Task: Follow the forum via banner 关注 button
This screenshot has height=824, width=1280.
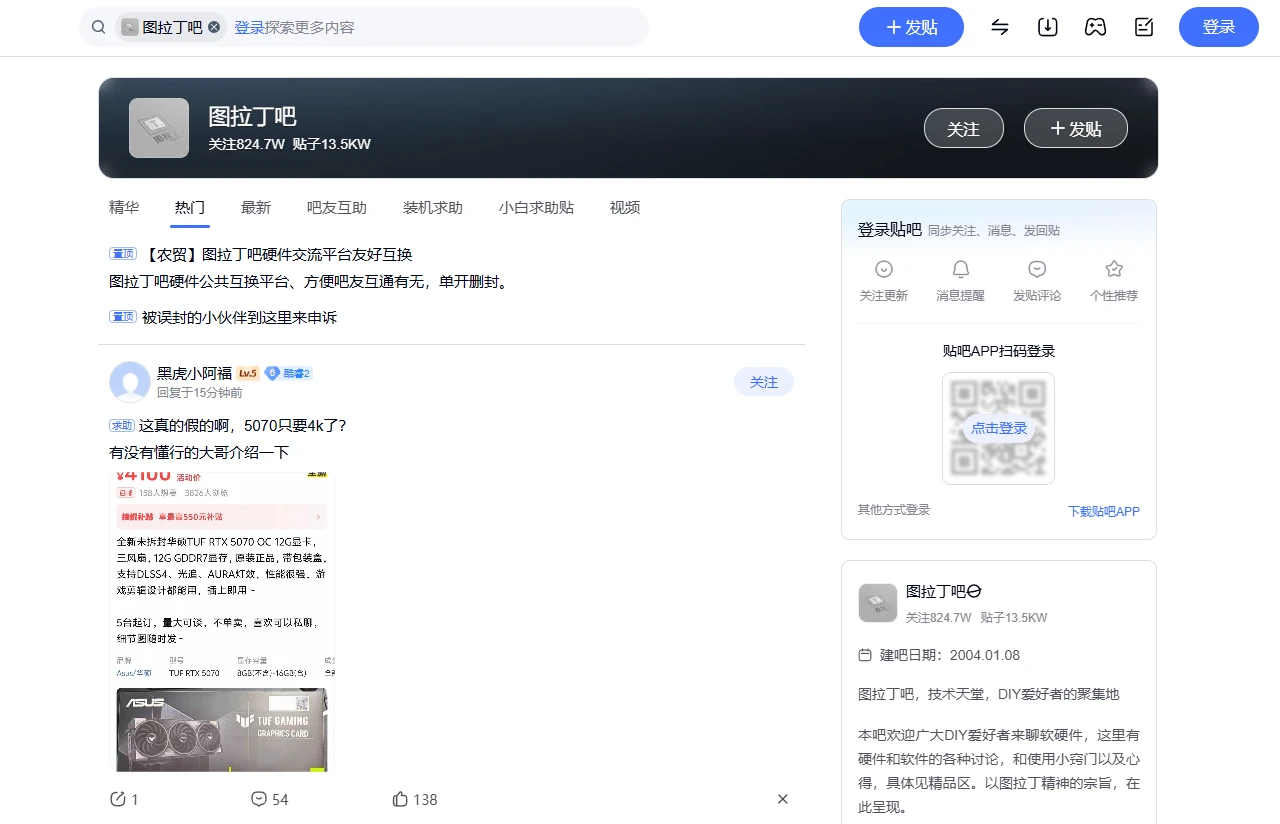Action: (963, 128)
